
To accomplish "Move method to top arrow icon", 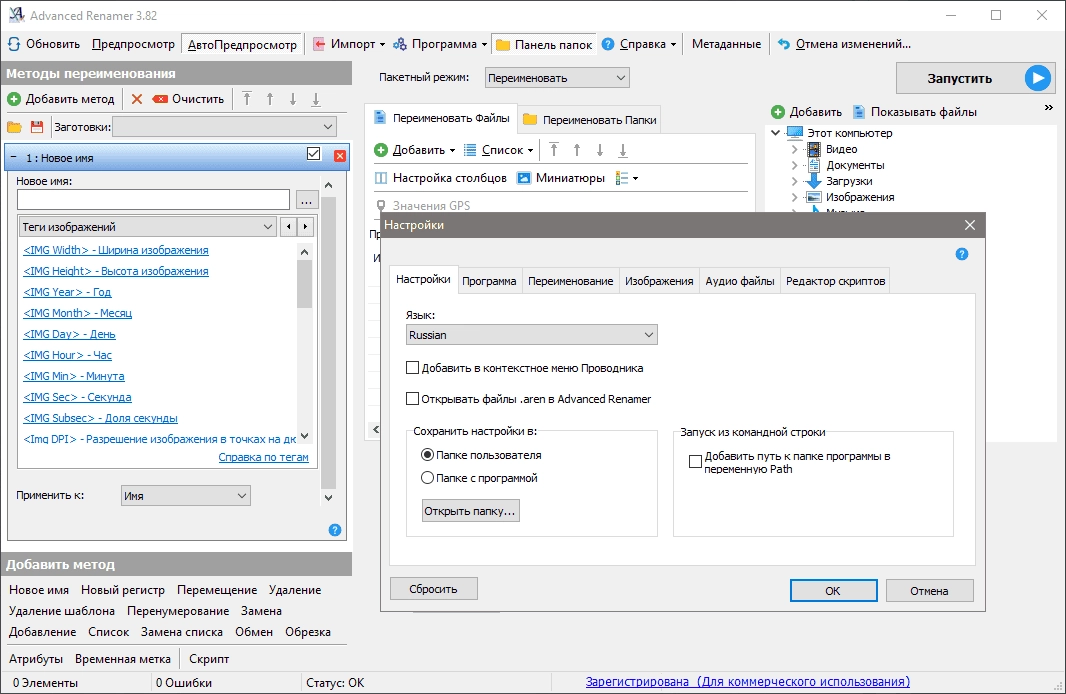I will tap(247, 99).
